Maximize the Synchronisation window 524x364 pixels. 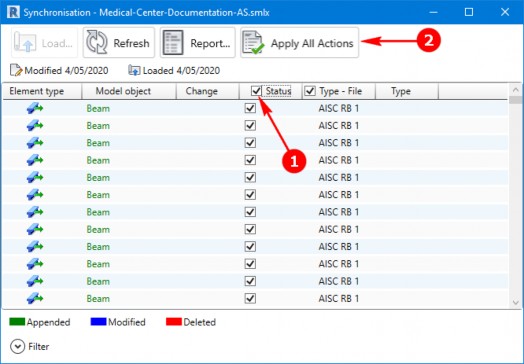click(x=469, y=12)
